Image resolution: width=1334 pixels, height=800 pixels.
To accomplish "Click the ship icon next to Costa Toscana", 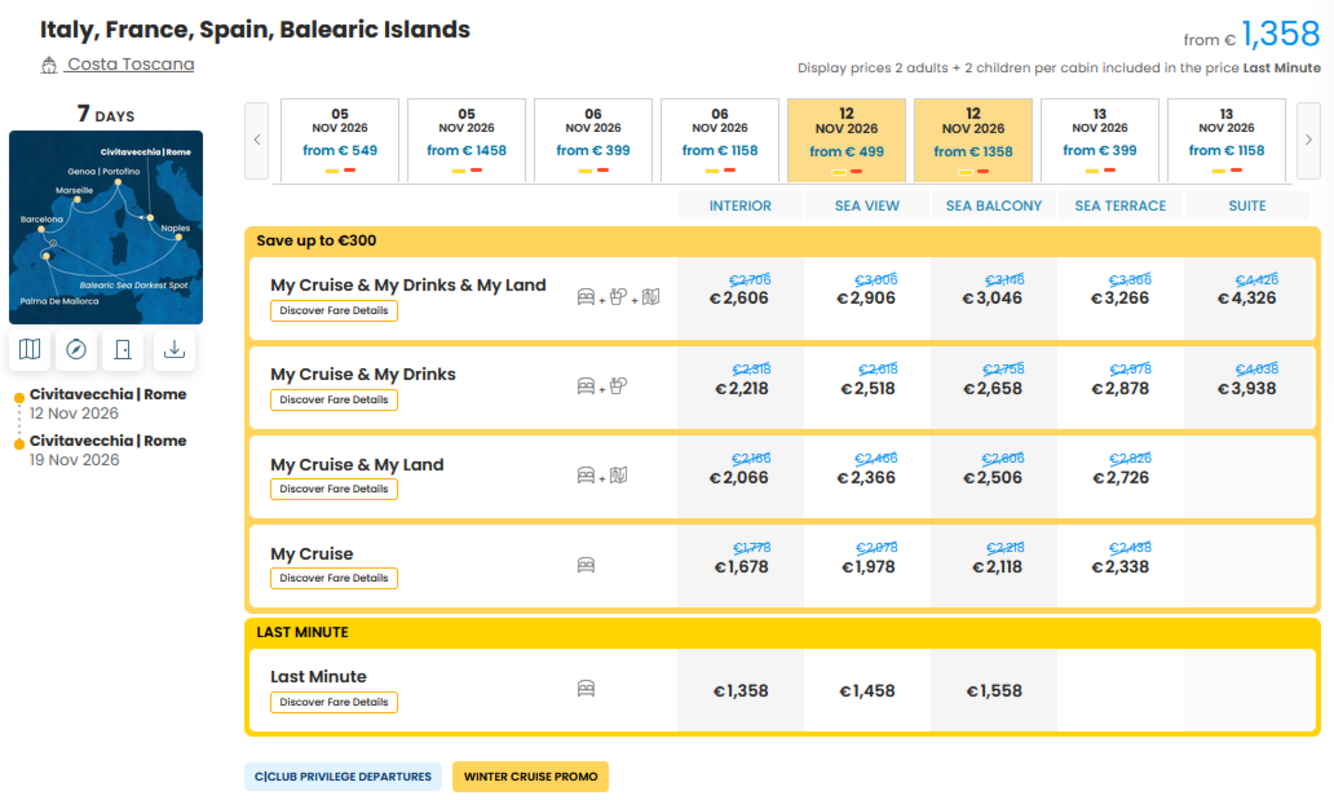I will (x=49, y=66).
